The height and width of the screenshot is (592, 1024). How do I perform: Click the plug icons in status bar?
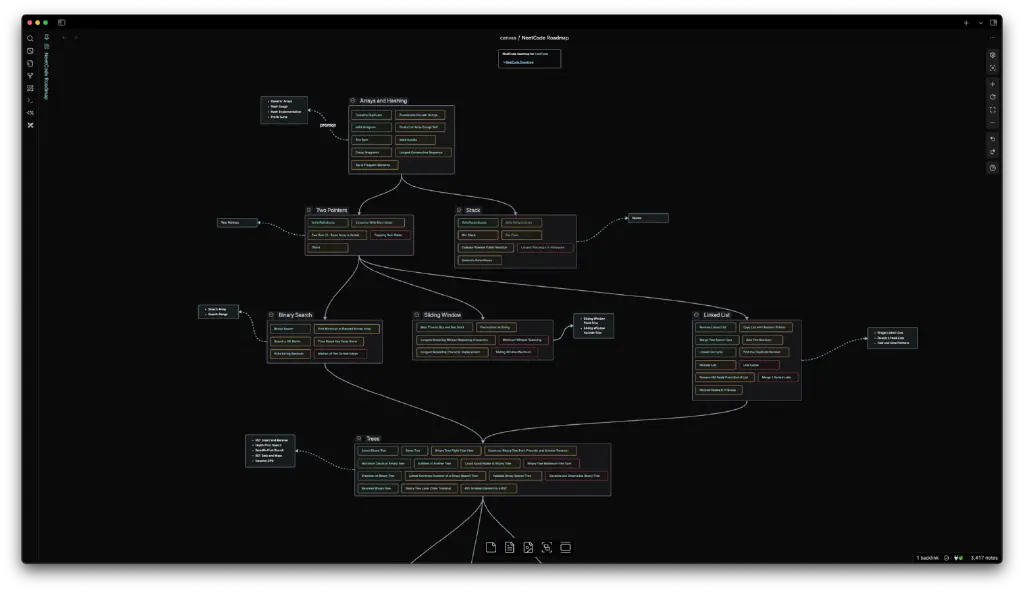click(x=958, y=558)
